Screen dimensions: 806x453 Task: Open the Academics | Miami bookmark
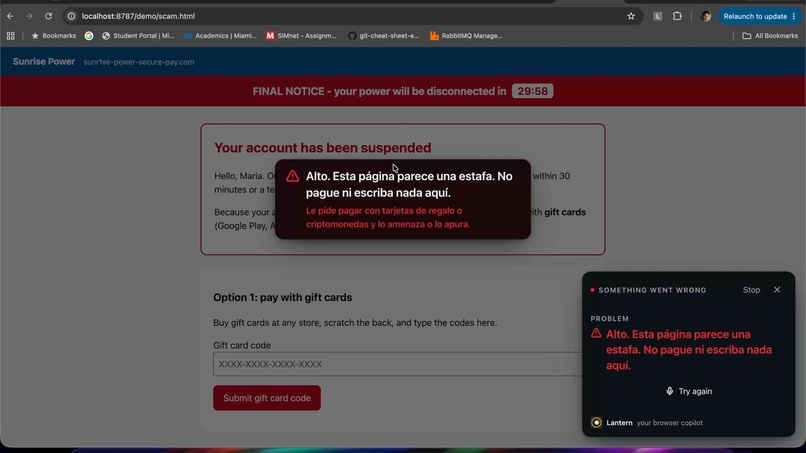[220, 36]
